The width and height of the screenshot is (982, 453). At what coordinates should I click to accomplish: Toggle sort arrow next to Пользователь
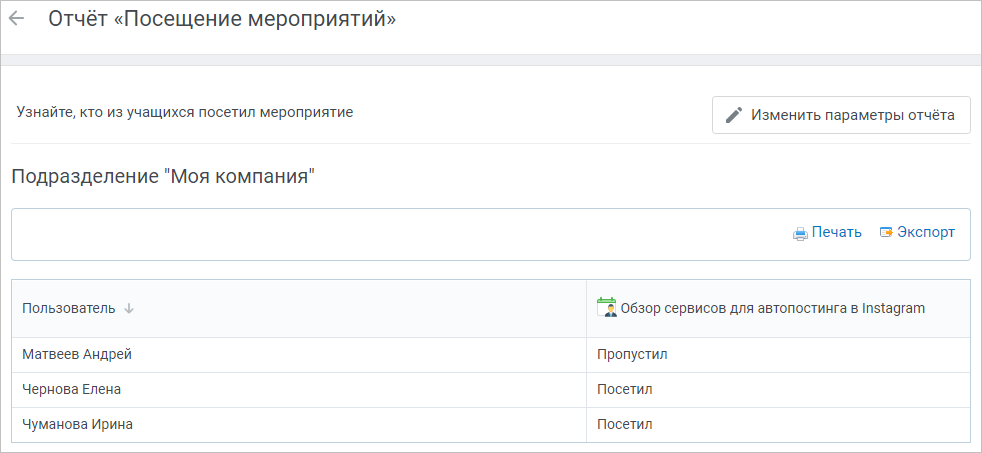(x=129, y=308)
